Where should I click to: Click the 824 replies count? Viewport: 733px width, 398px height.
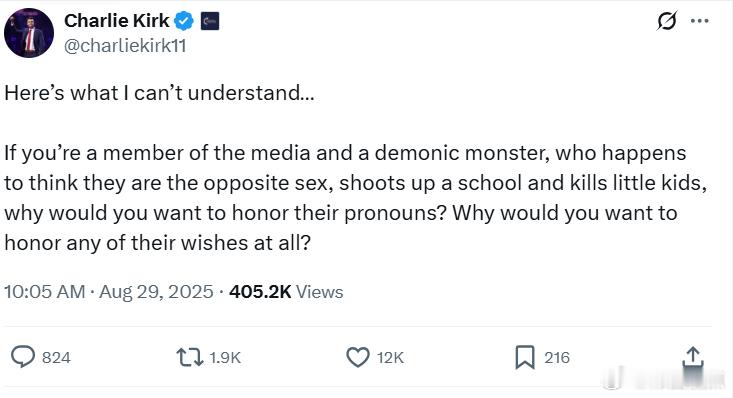[56, 358]
